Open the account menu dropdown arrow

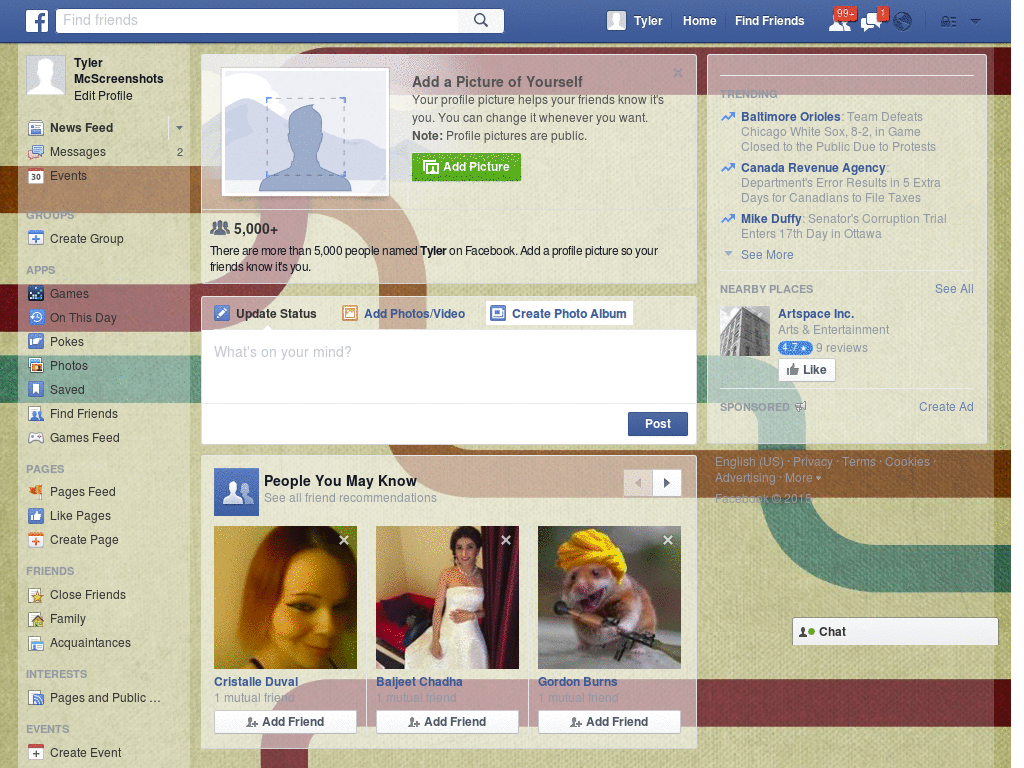975,22
